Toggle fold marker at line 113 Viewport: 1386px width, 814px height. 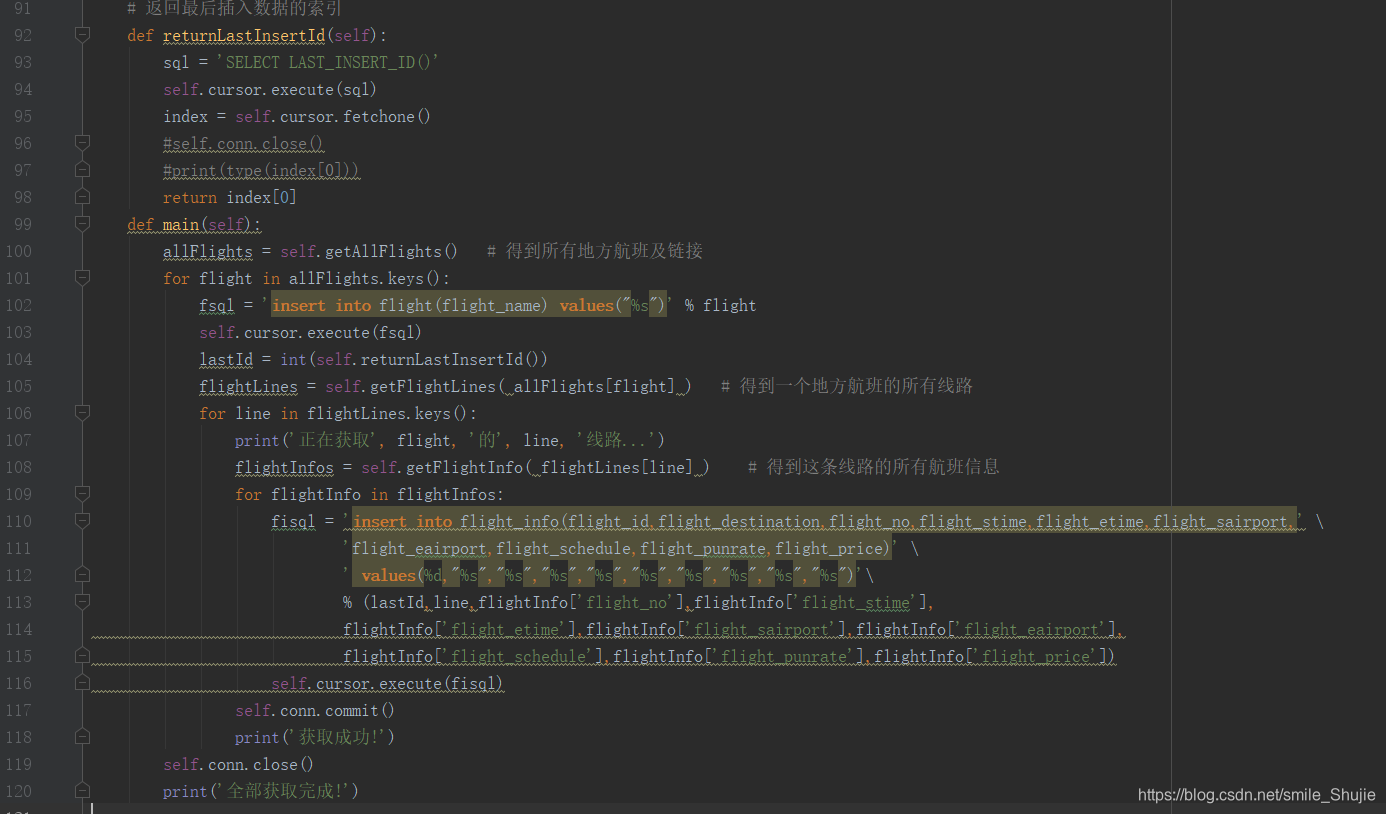[82, 602]
